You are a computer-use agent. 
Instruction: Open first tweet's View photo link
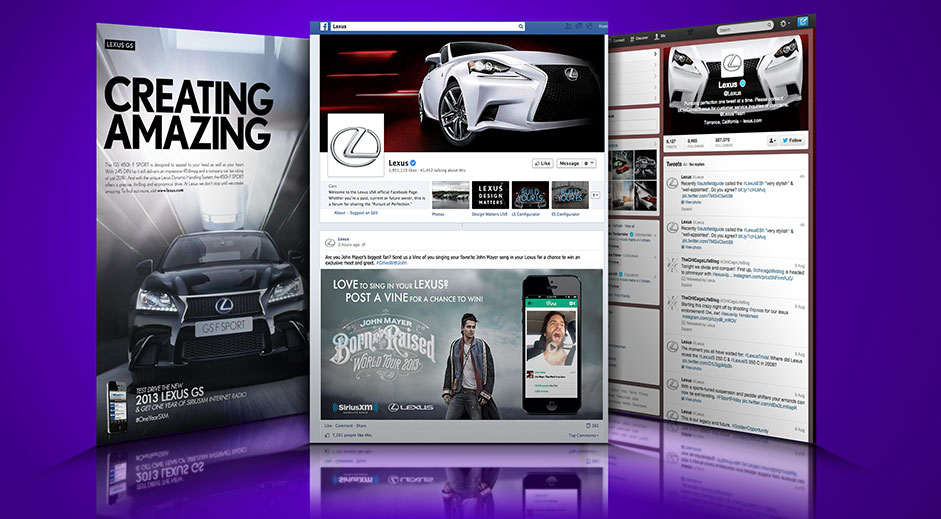click(691, 202)
